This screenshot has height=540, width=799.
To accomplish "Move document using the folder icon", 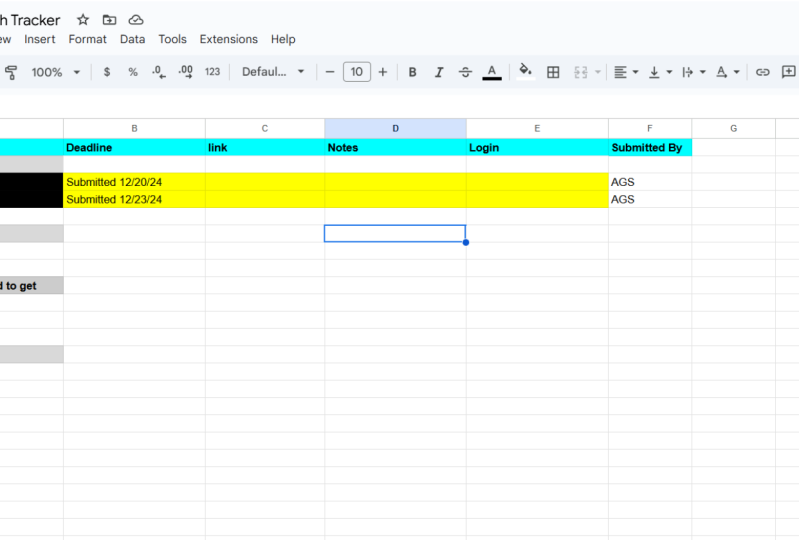I will click(109, 20).
